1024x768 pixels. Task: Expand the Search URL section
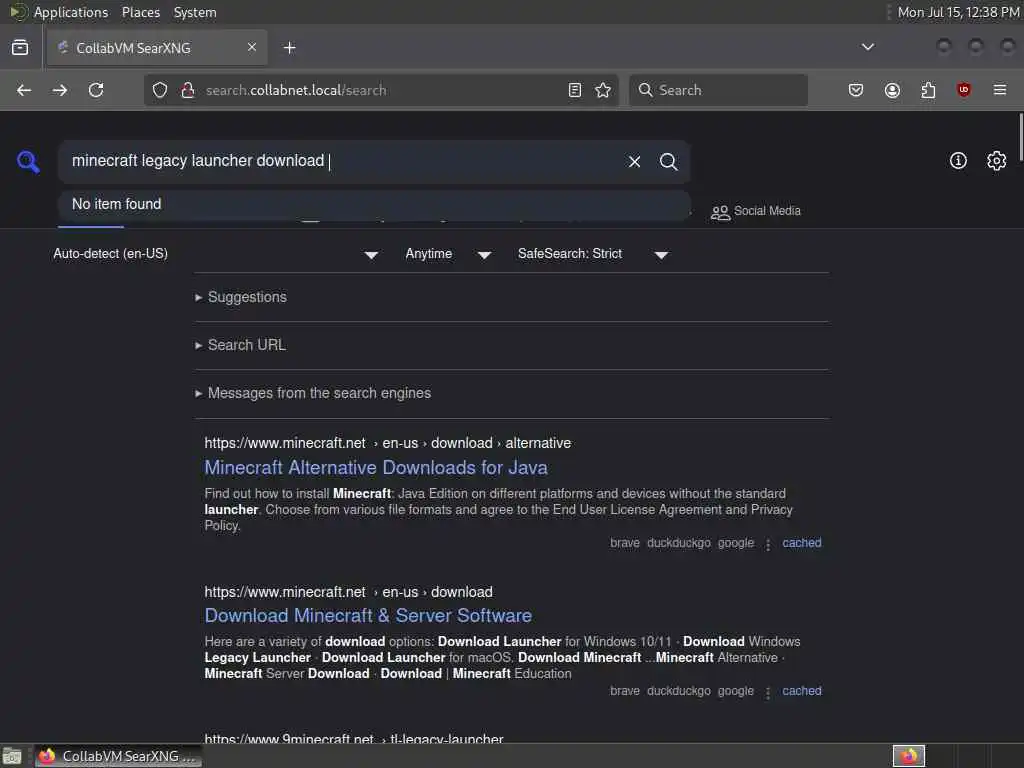point(240,345)
